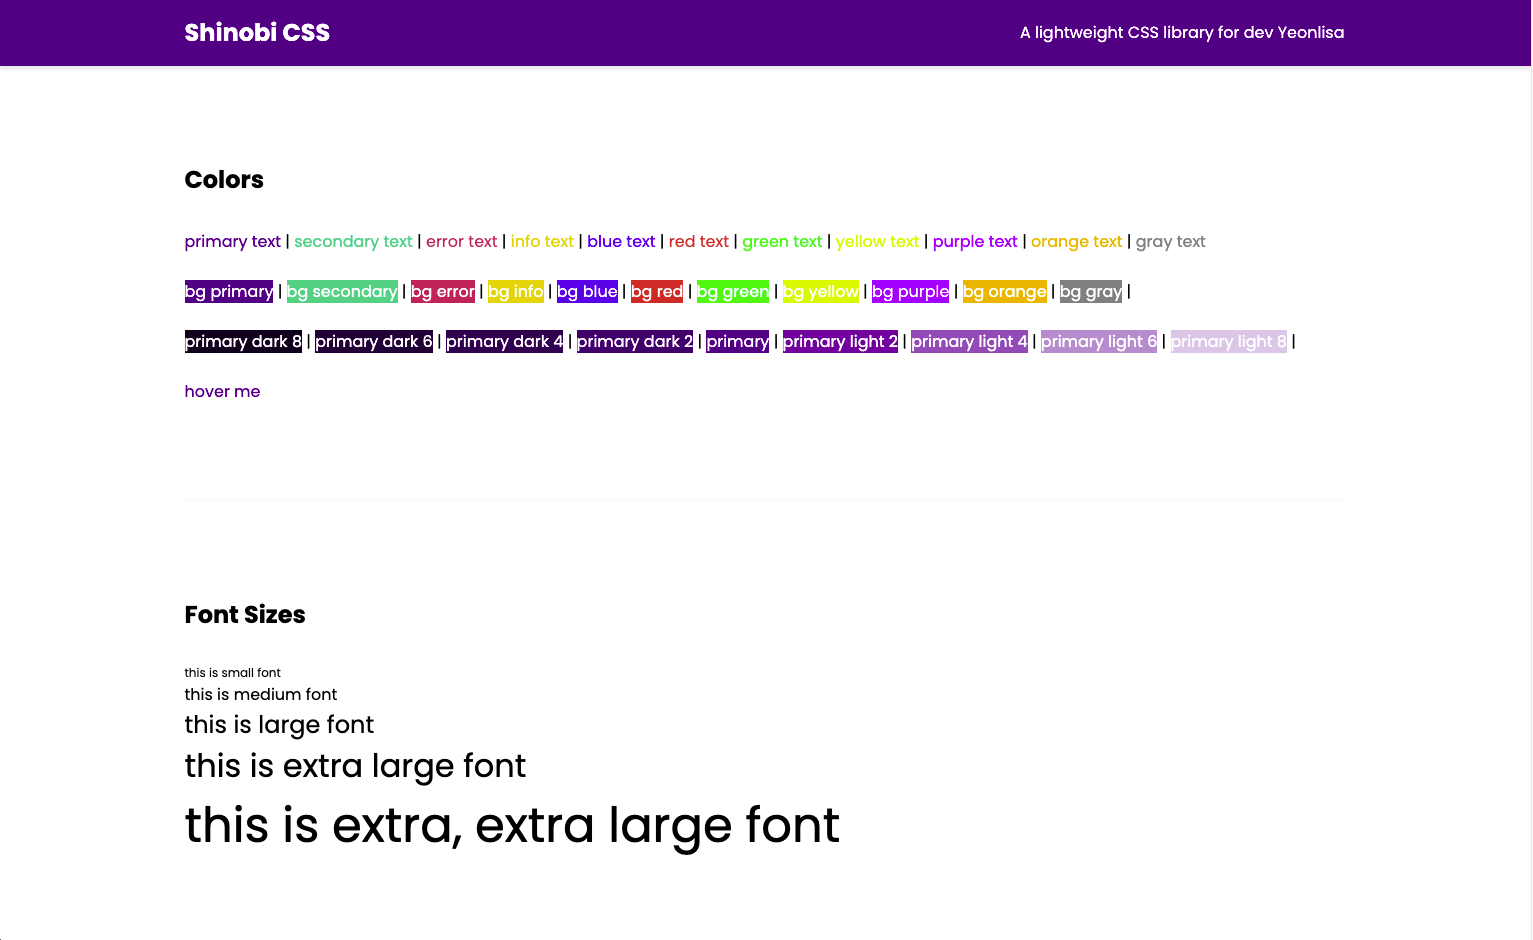Click the 'info text' sample

tap(542, 241)
